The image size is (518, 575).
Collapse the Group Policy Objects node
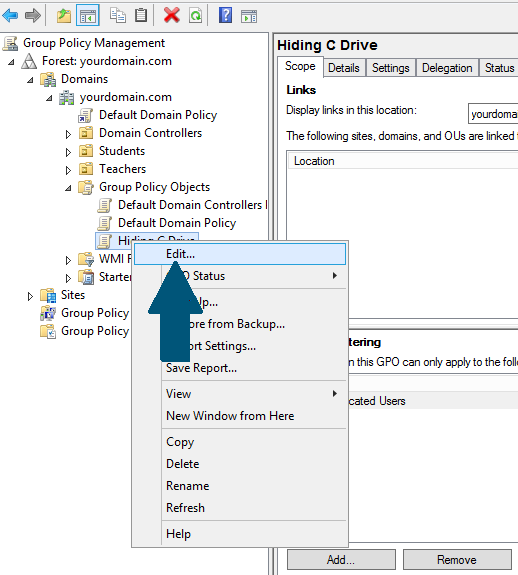(69, 188)
